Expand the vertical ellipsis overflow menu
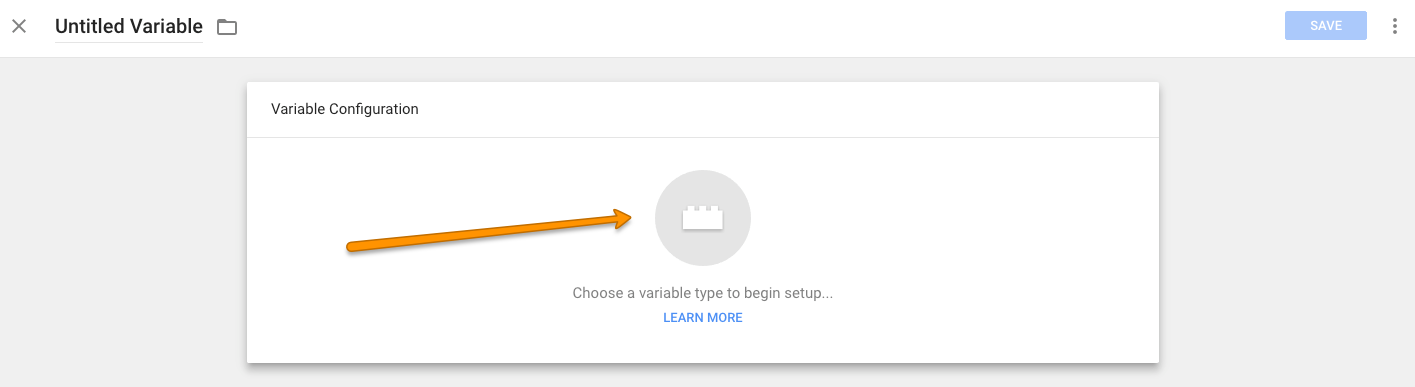The height and width of the screenshot is (387, 1415). (1395, 26)
